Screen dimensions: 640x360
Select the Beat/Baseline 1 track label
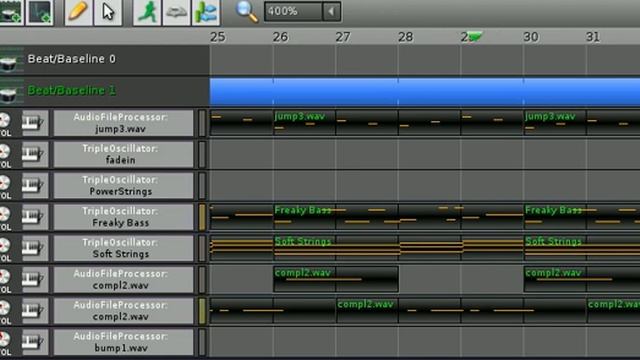click(71, 90)
